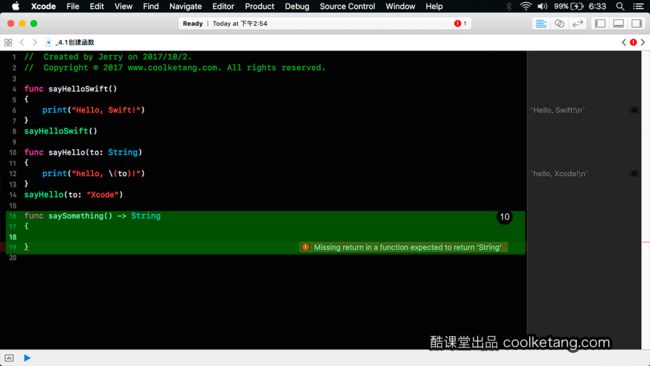Click the Ready status text in toolbar
Viewport: 650px width, 366px height.
[193, 24]
